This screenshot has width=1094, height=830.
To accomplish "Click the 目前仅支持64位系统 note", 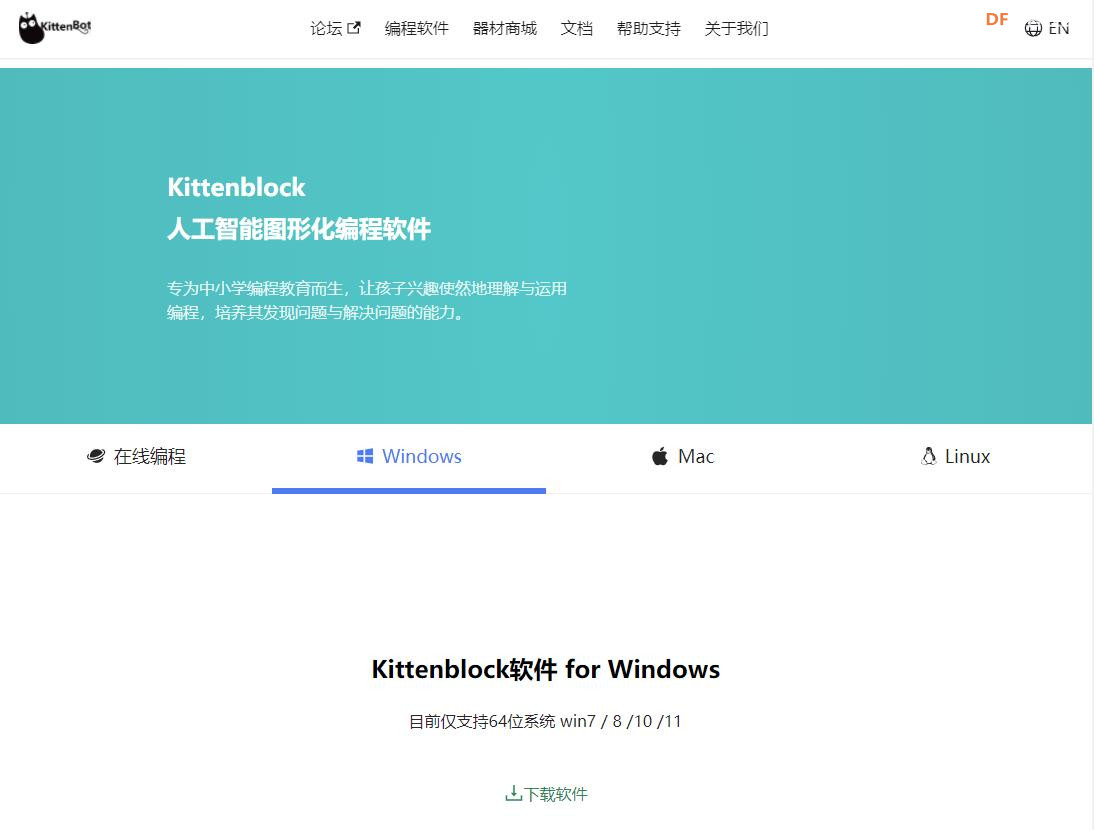I will point(545,721).
